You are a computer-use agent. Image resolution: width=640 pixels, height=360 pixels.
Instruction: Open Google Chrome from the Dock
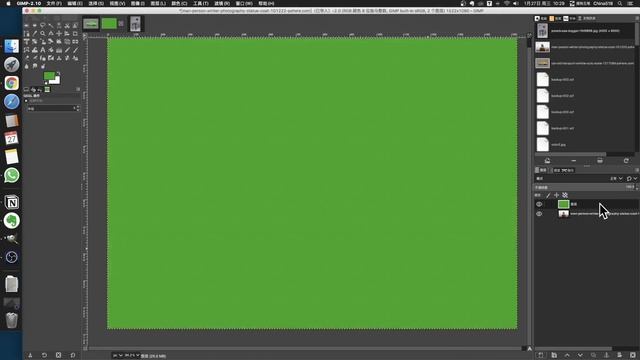[11, 83]
